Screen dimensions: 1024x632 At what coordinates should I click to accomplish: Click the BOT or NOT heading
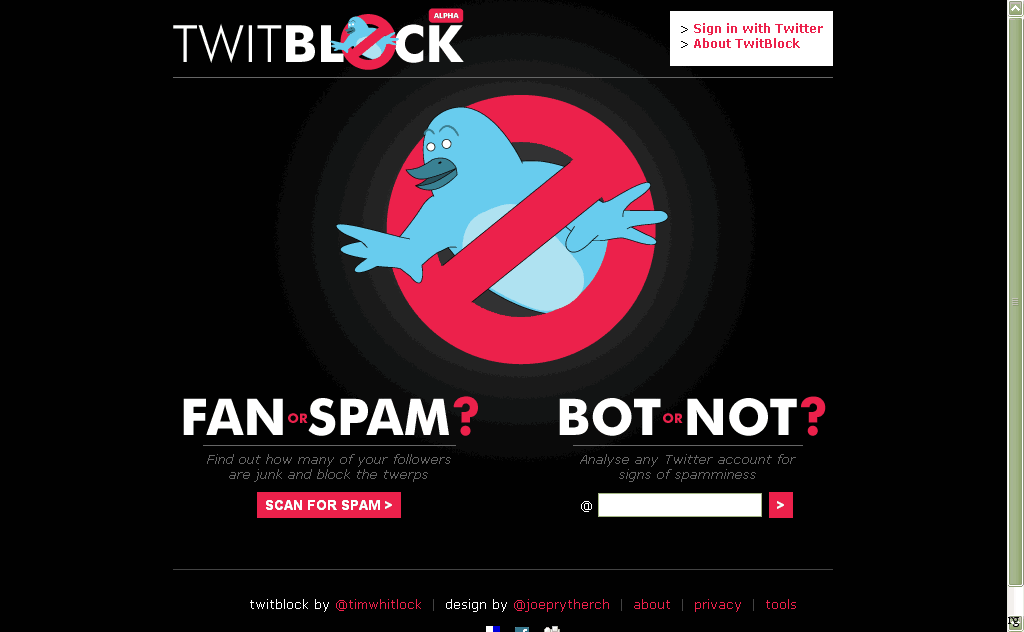pos(692,417)
